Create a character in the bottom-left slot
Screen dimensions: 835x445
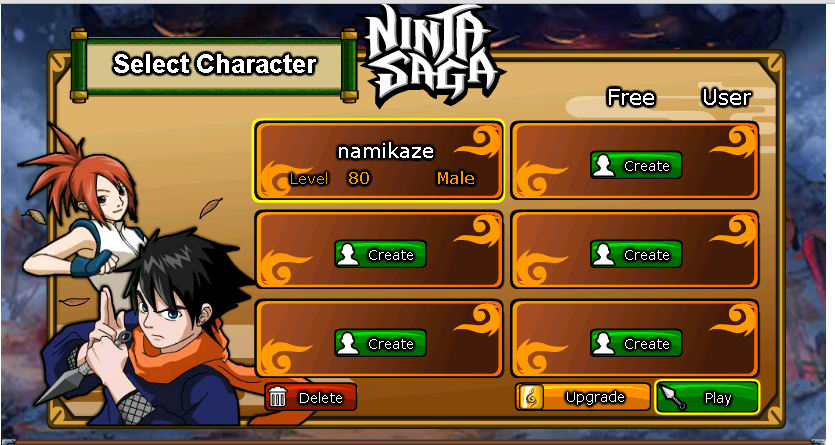tap(380, 343)
